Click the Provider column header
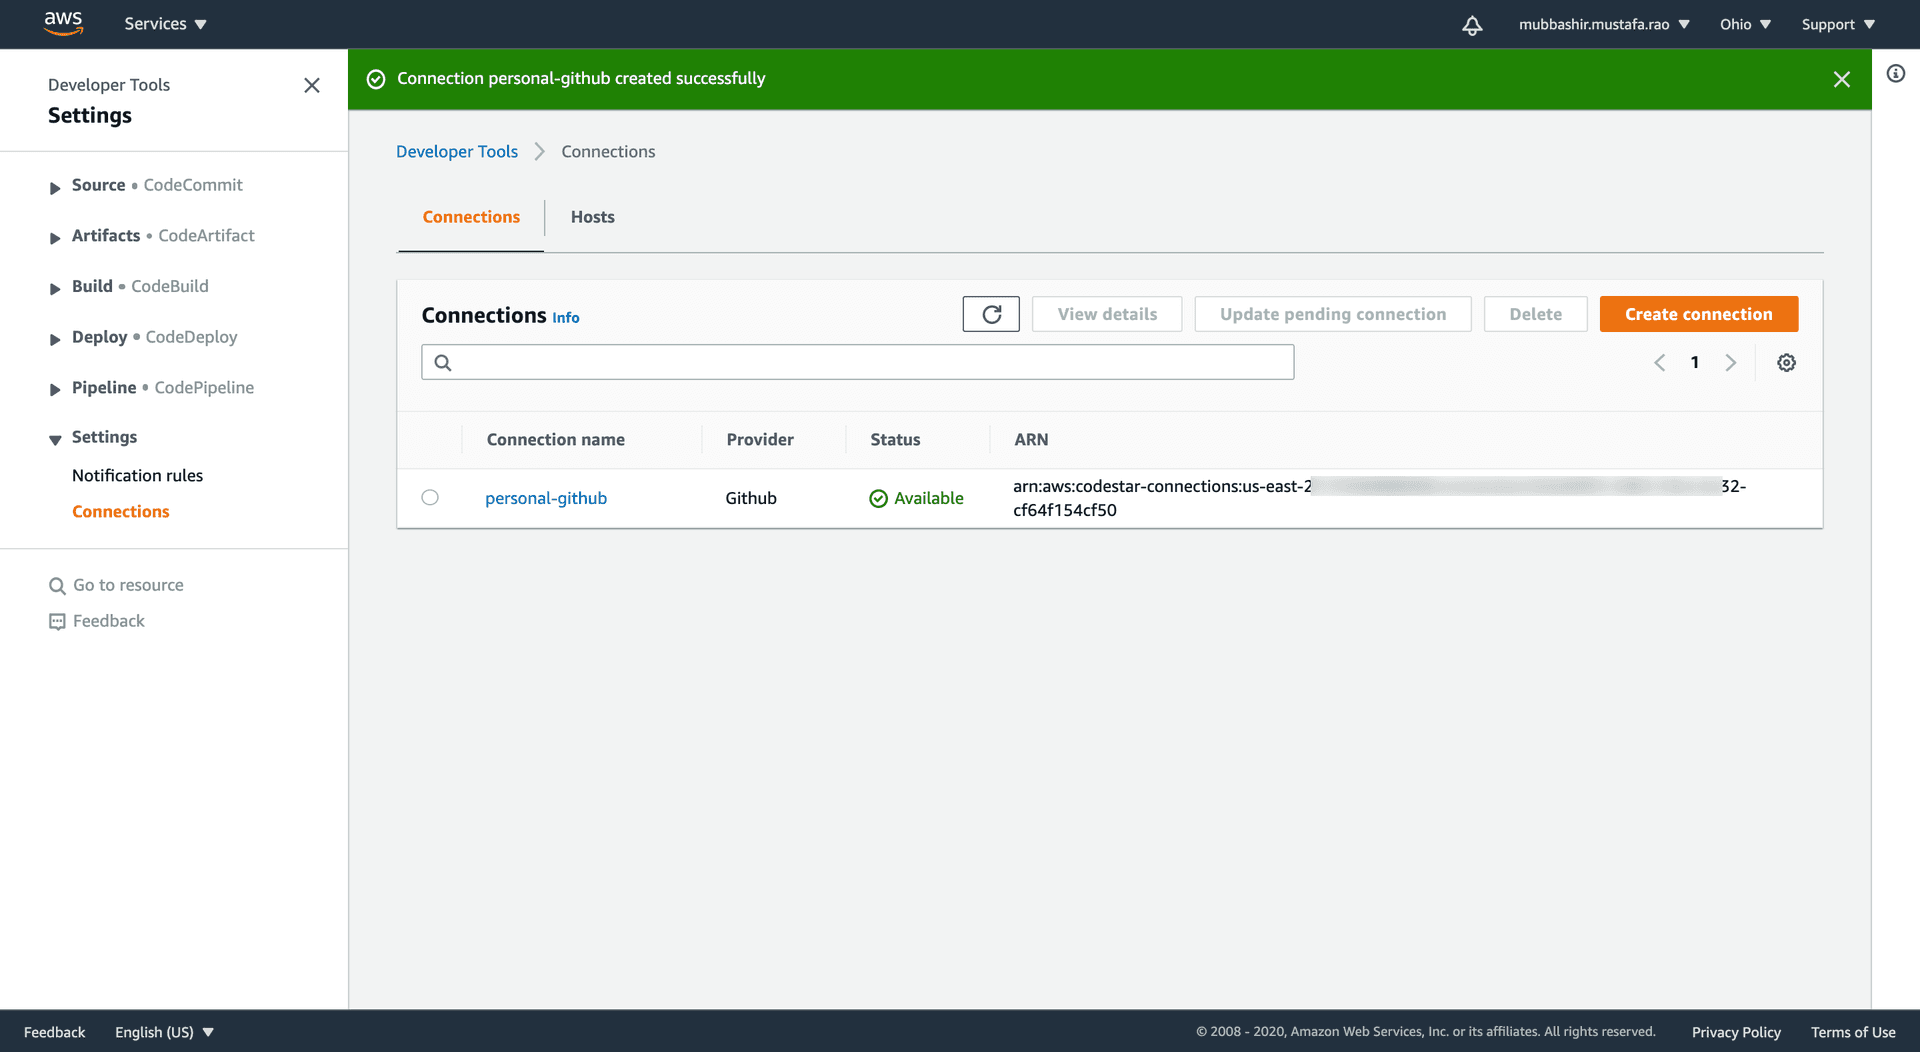The image size is (1920, 1052). (760, 440)
